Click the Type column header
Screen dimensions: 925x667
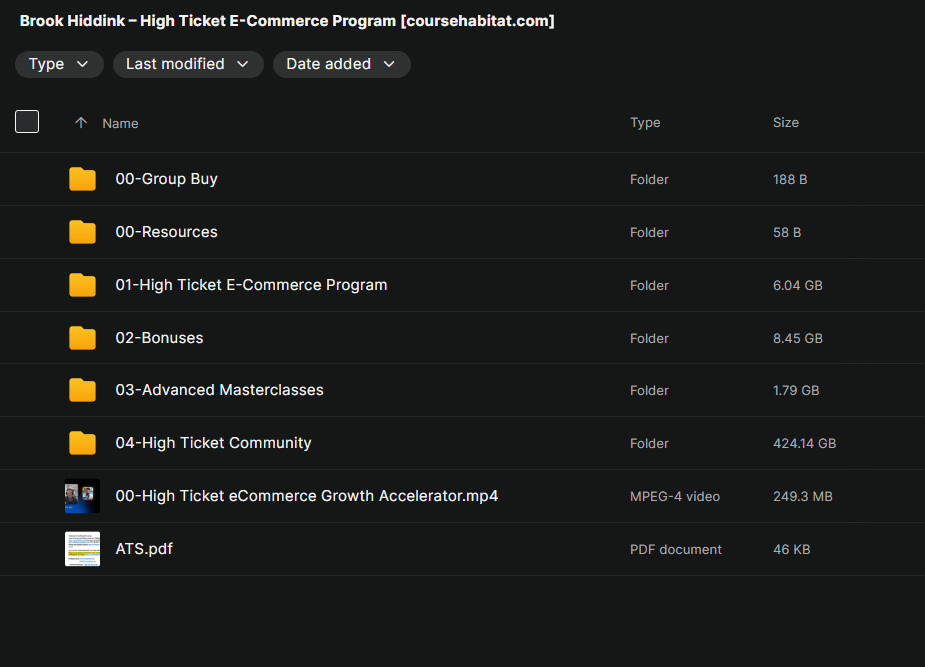tap(645, 123)
